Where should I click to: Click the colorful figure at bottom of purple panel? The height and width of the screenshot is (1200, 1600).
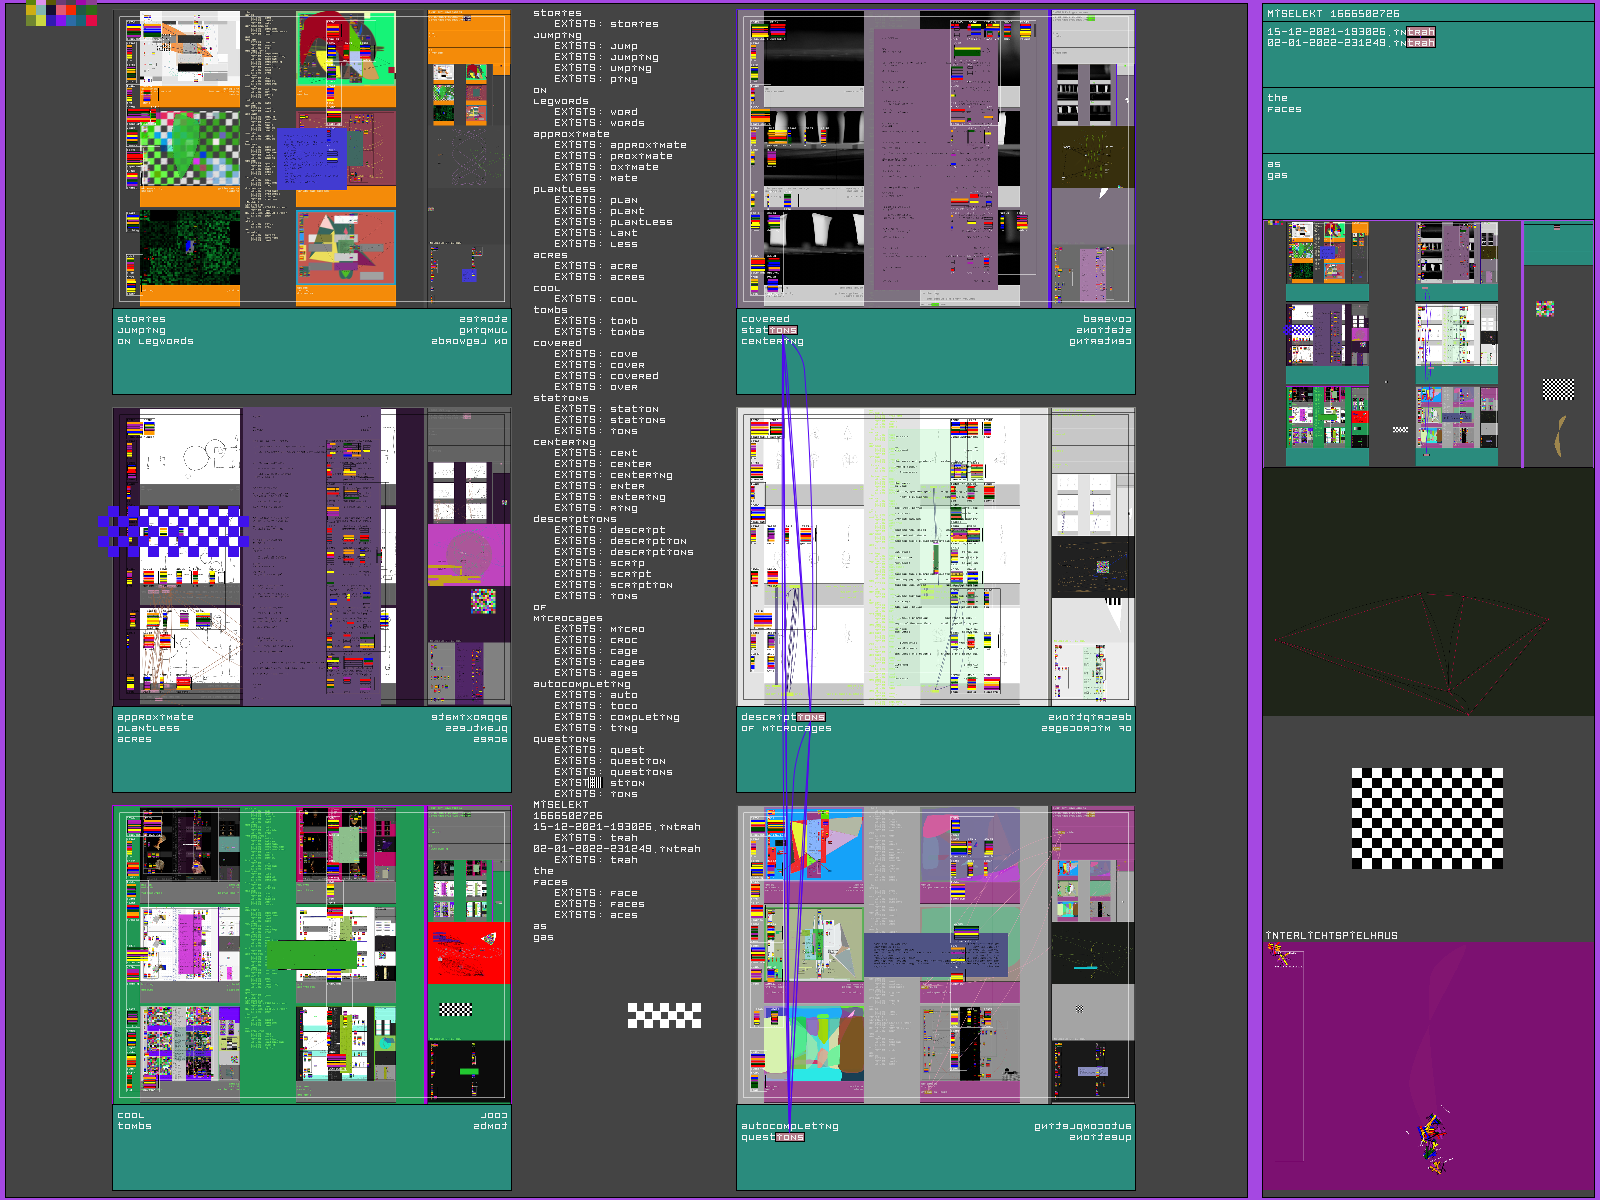point(1433,1140)
